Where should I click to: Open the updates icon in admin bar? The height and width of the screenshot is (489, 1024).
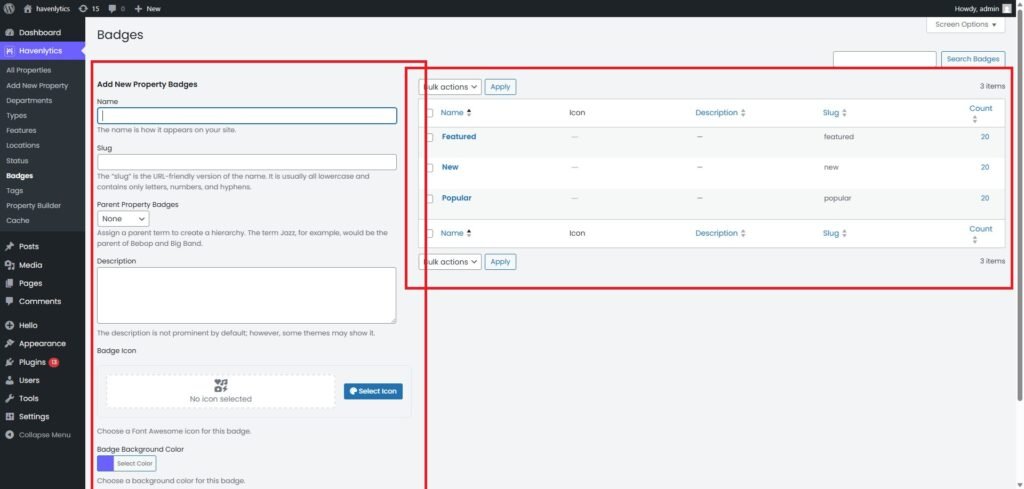click(x=82, y=8)
